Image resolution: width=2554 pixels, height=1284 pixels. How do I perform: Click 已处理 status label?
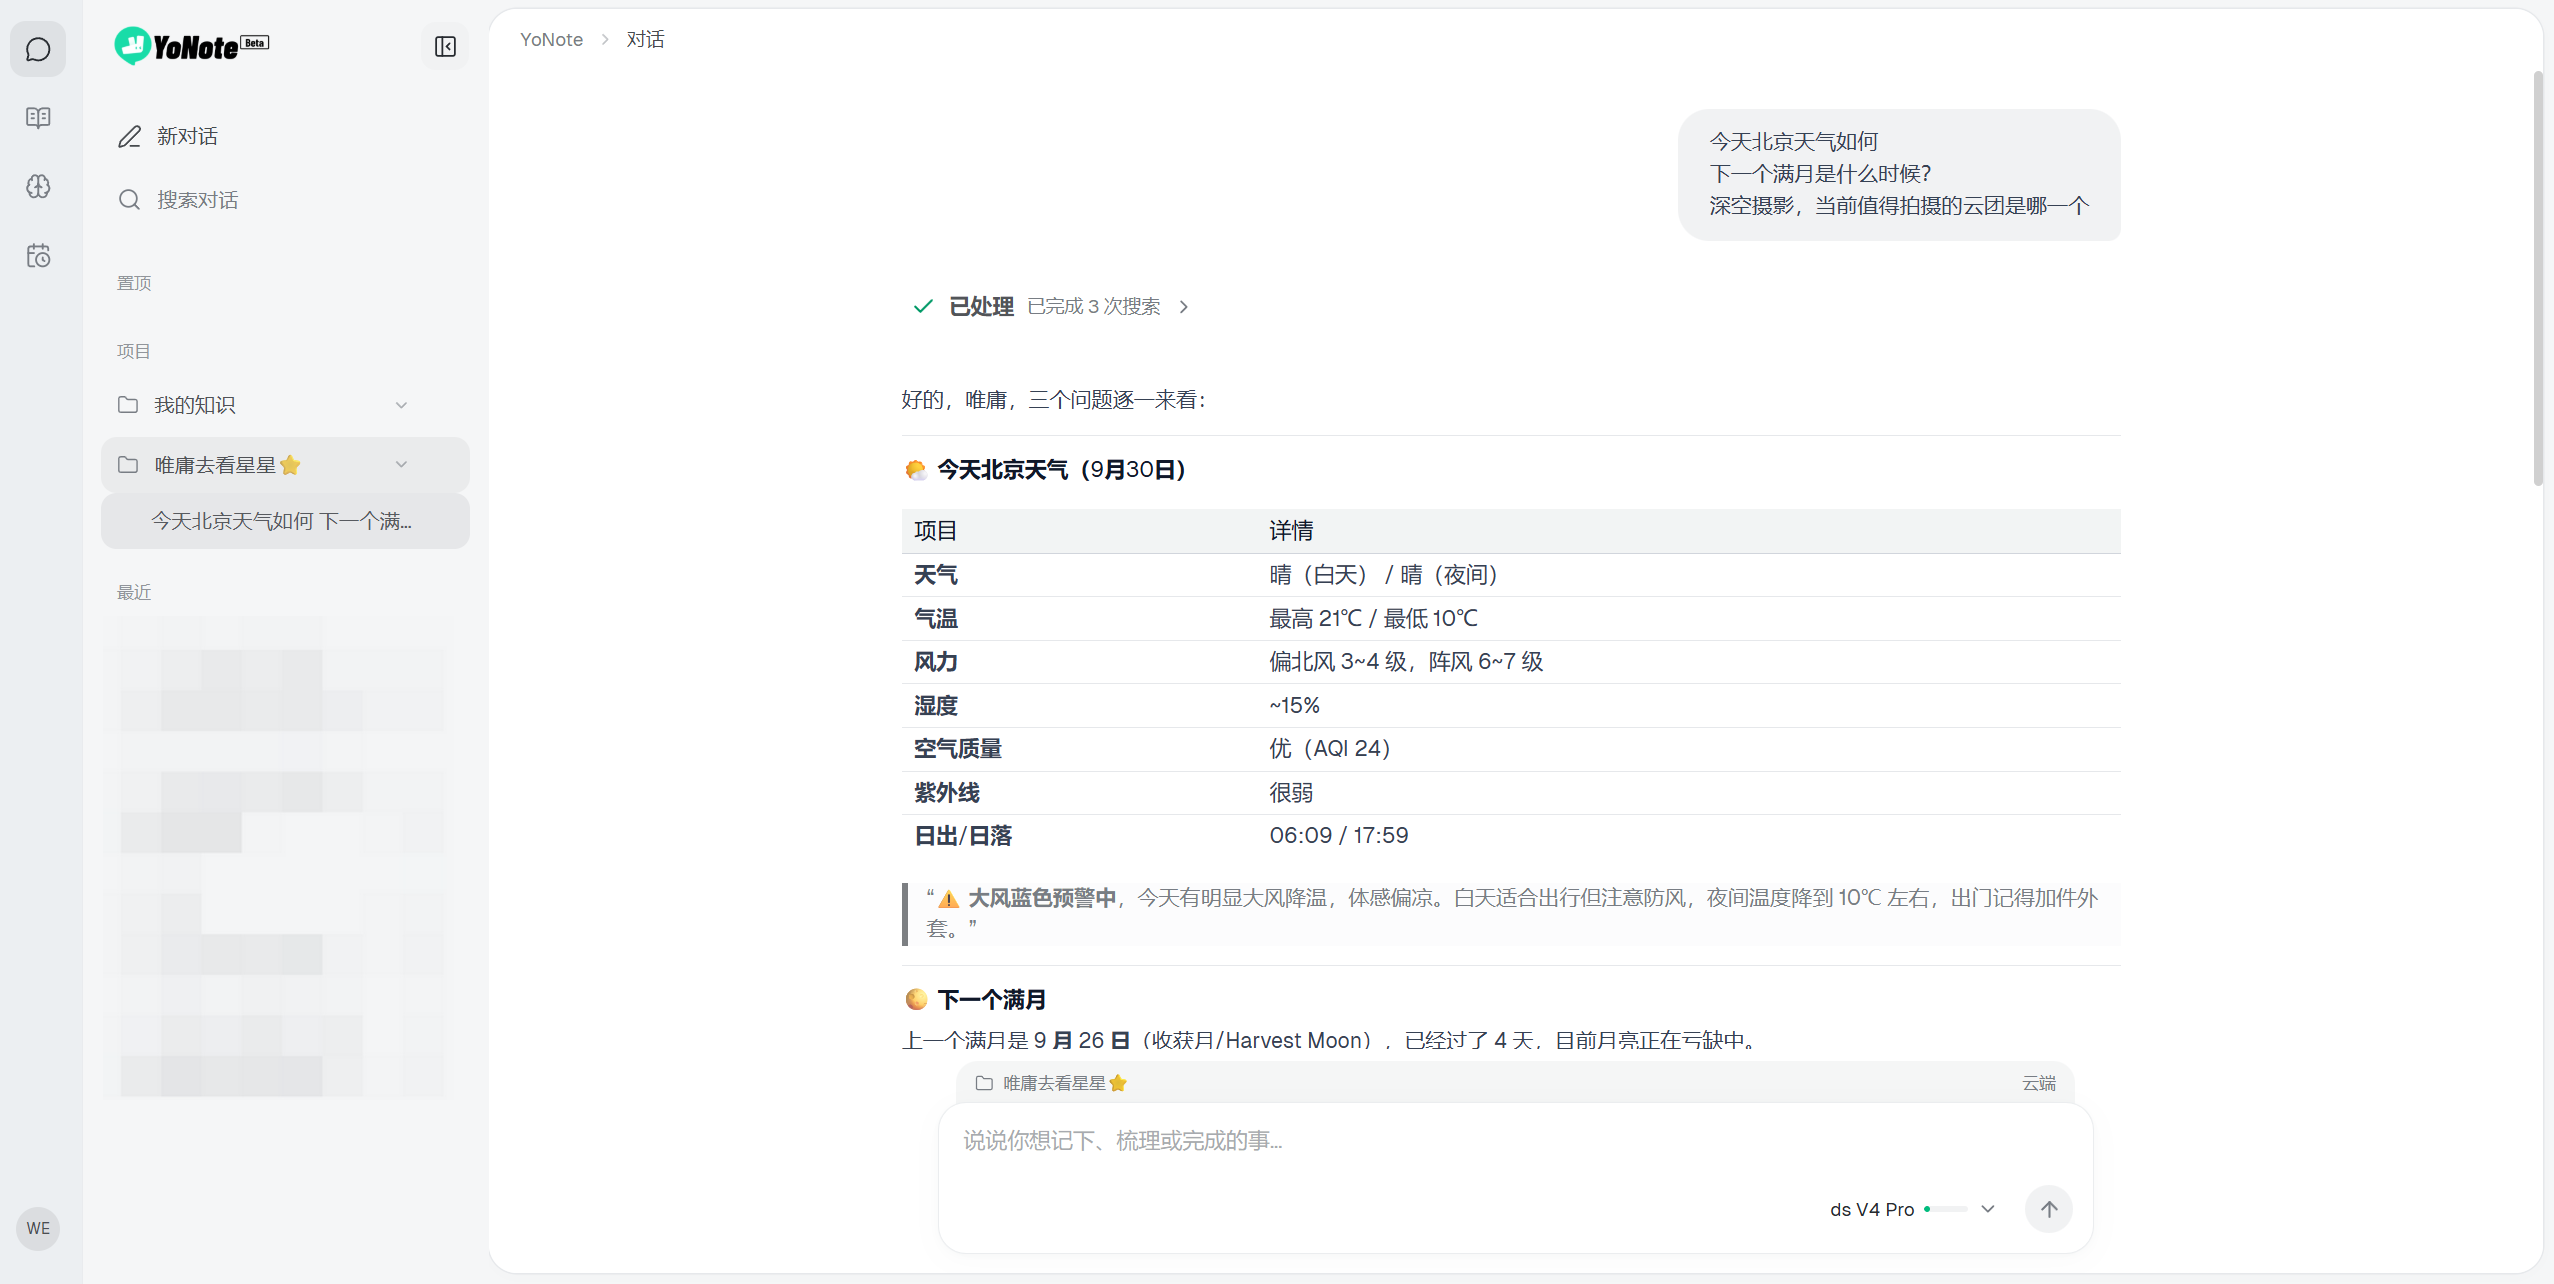(980, 307)
